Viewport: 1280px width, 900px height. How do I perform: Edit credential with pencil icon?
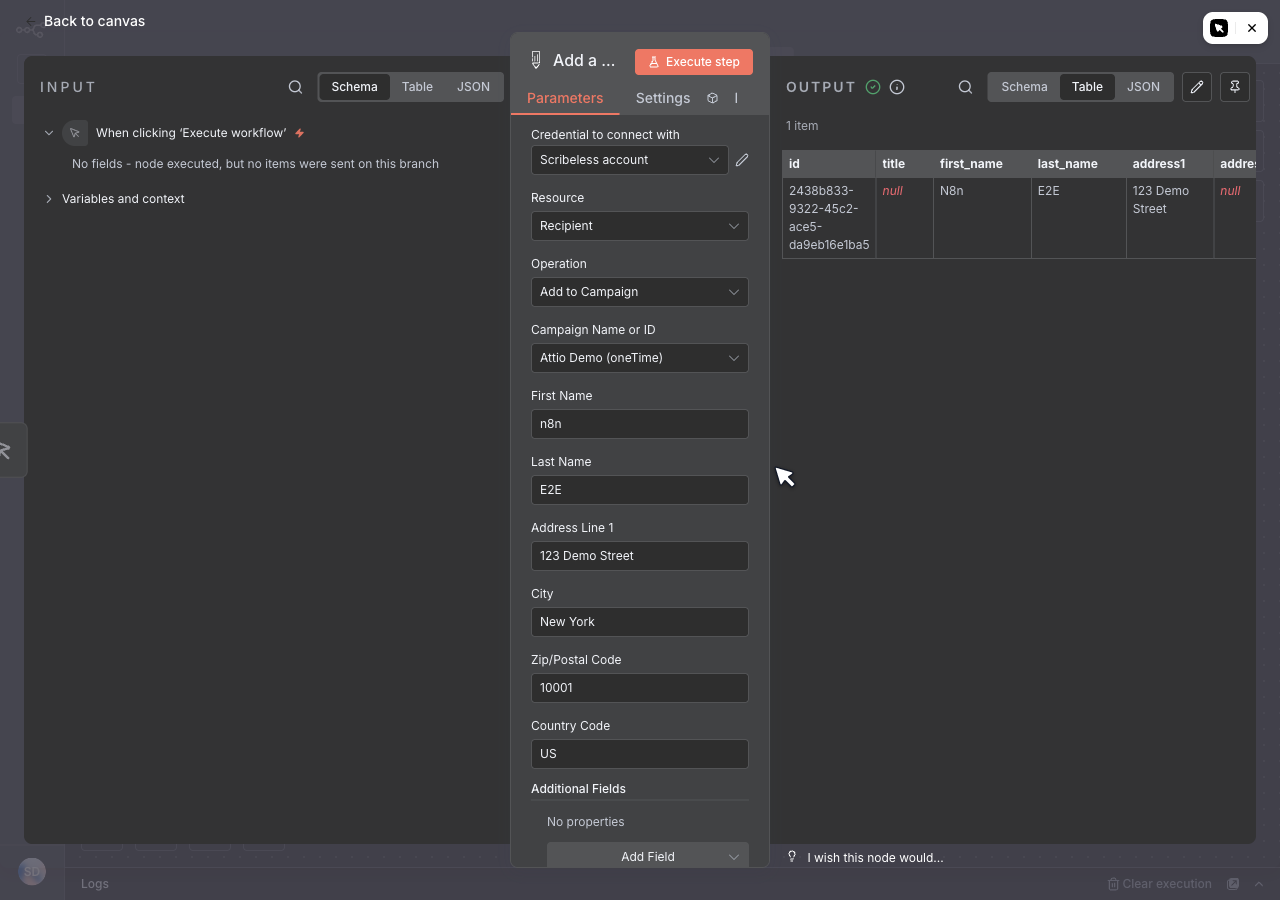pos(742,160)
